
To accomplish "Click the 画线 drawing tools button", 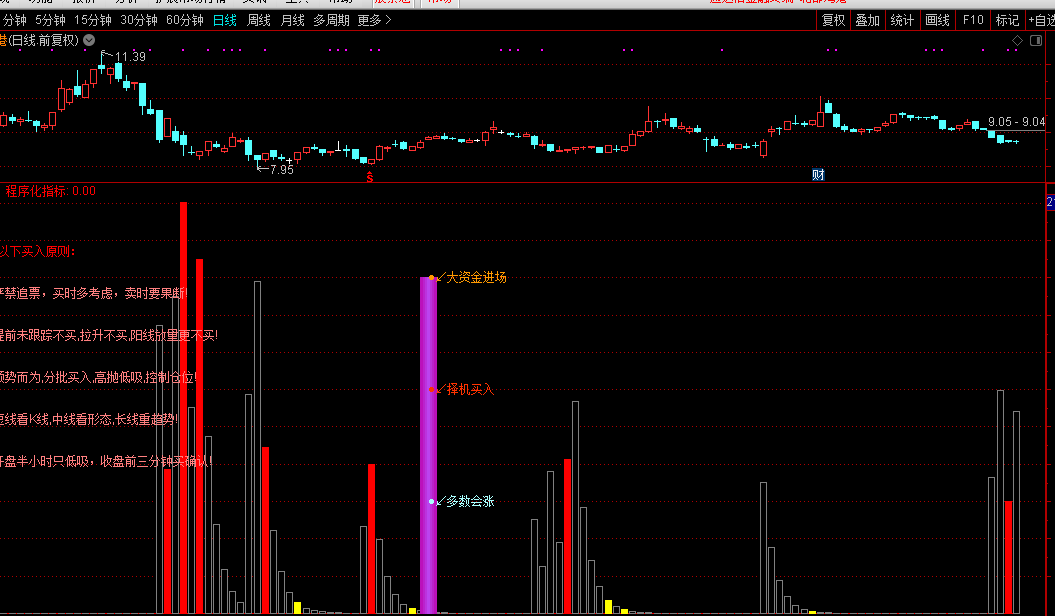I will 937,20.
